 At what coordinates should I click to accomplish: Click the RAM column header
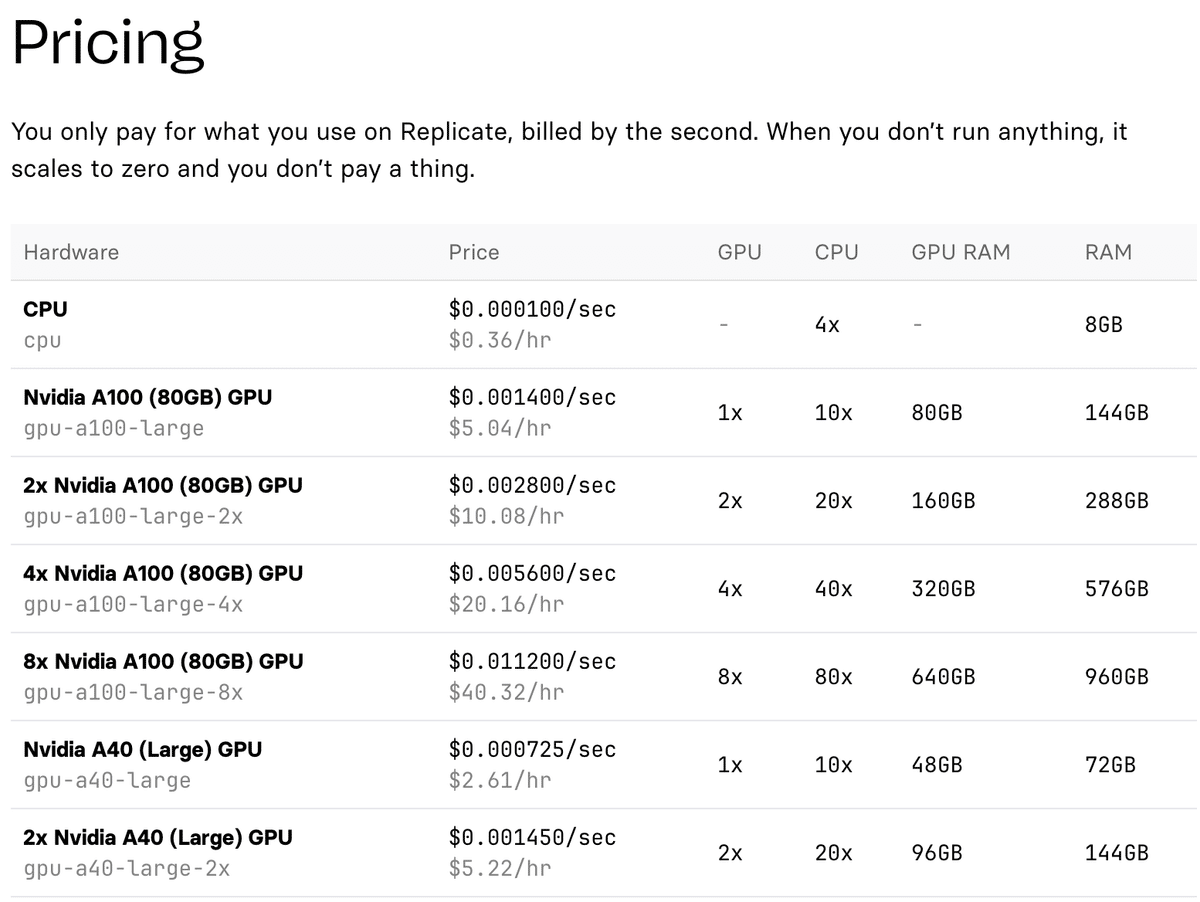[1108, 252]
